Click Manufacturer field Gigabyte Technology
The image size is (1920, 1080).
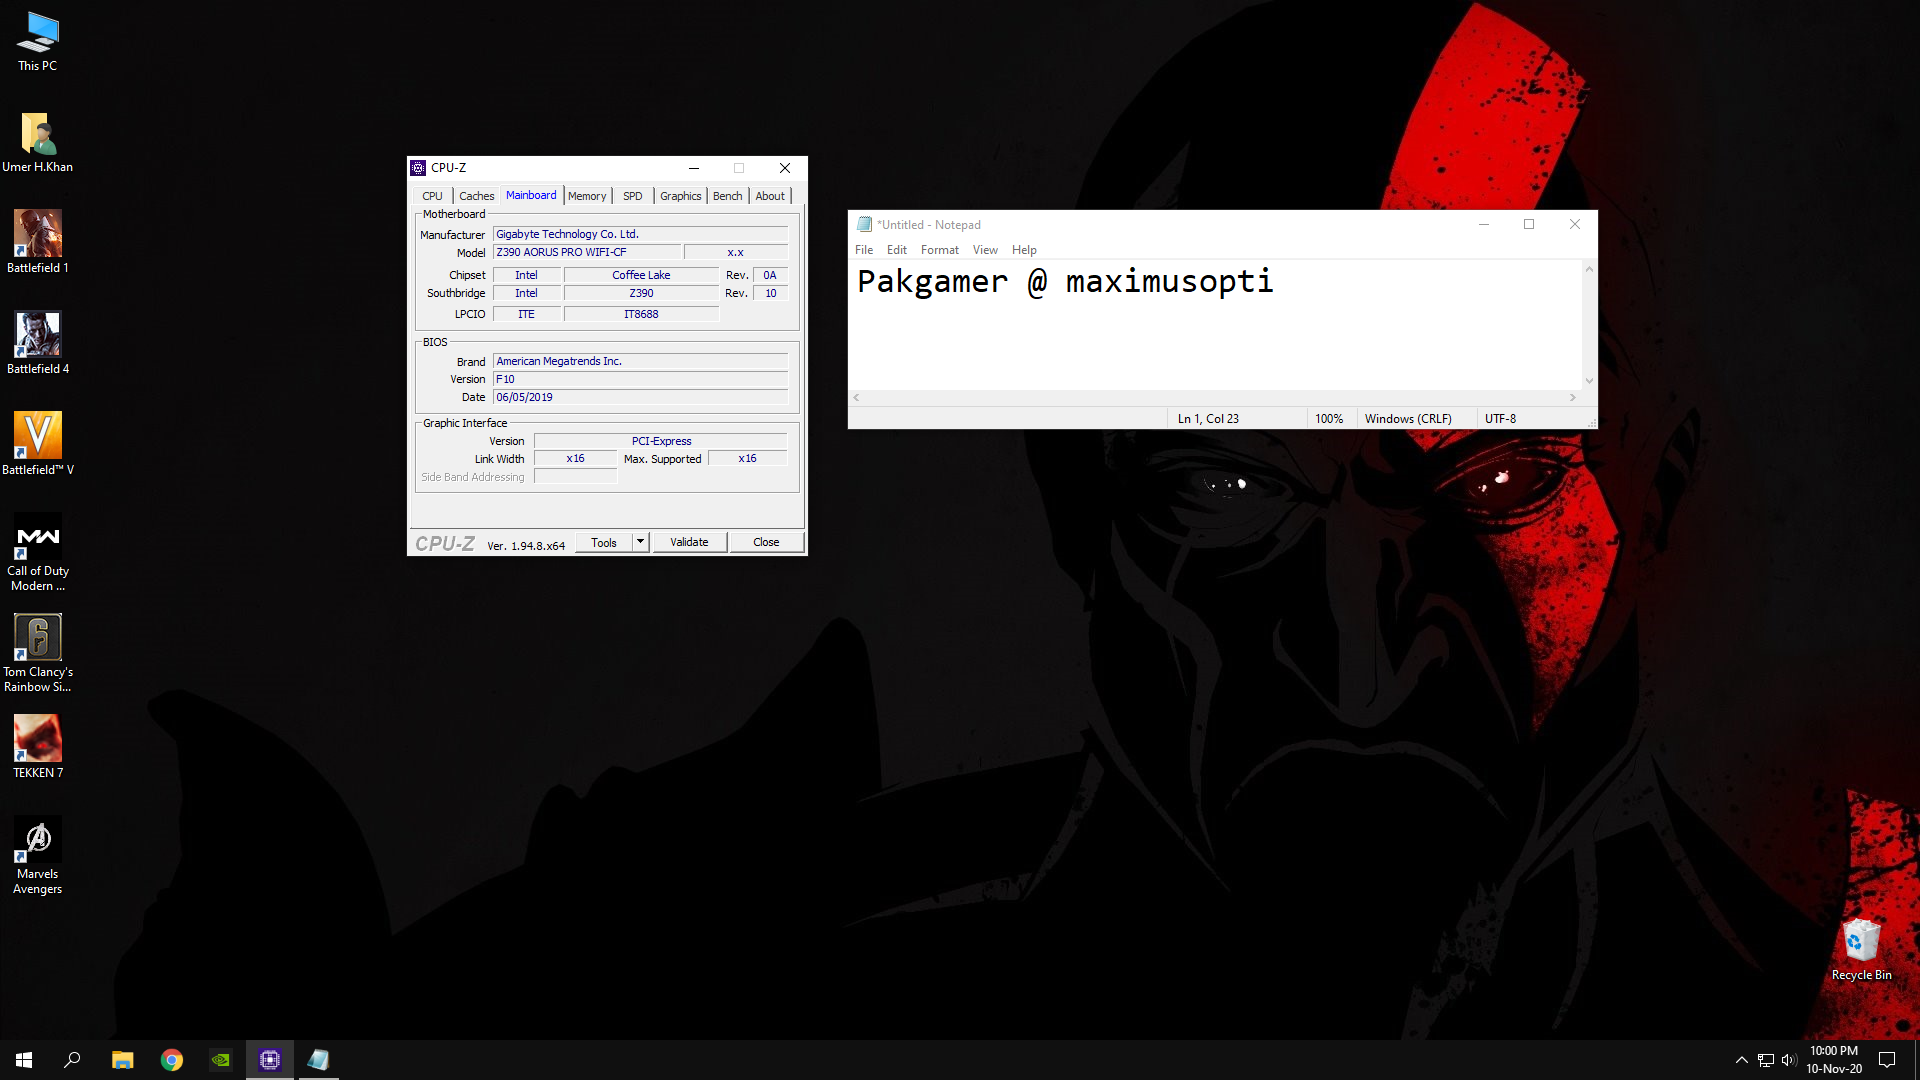[x=640, y=234]
